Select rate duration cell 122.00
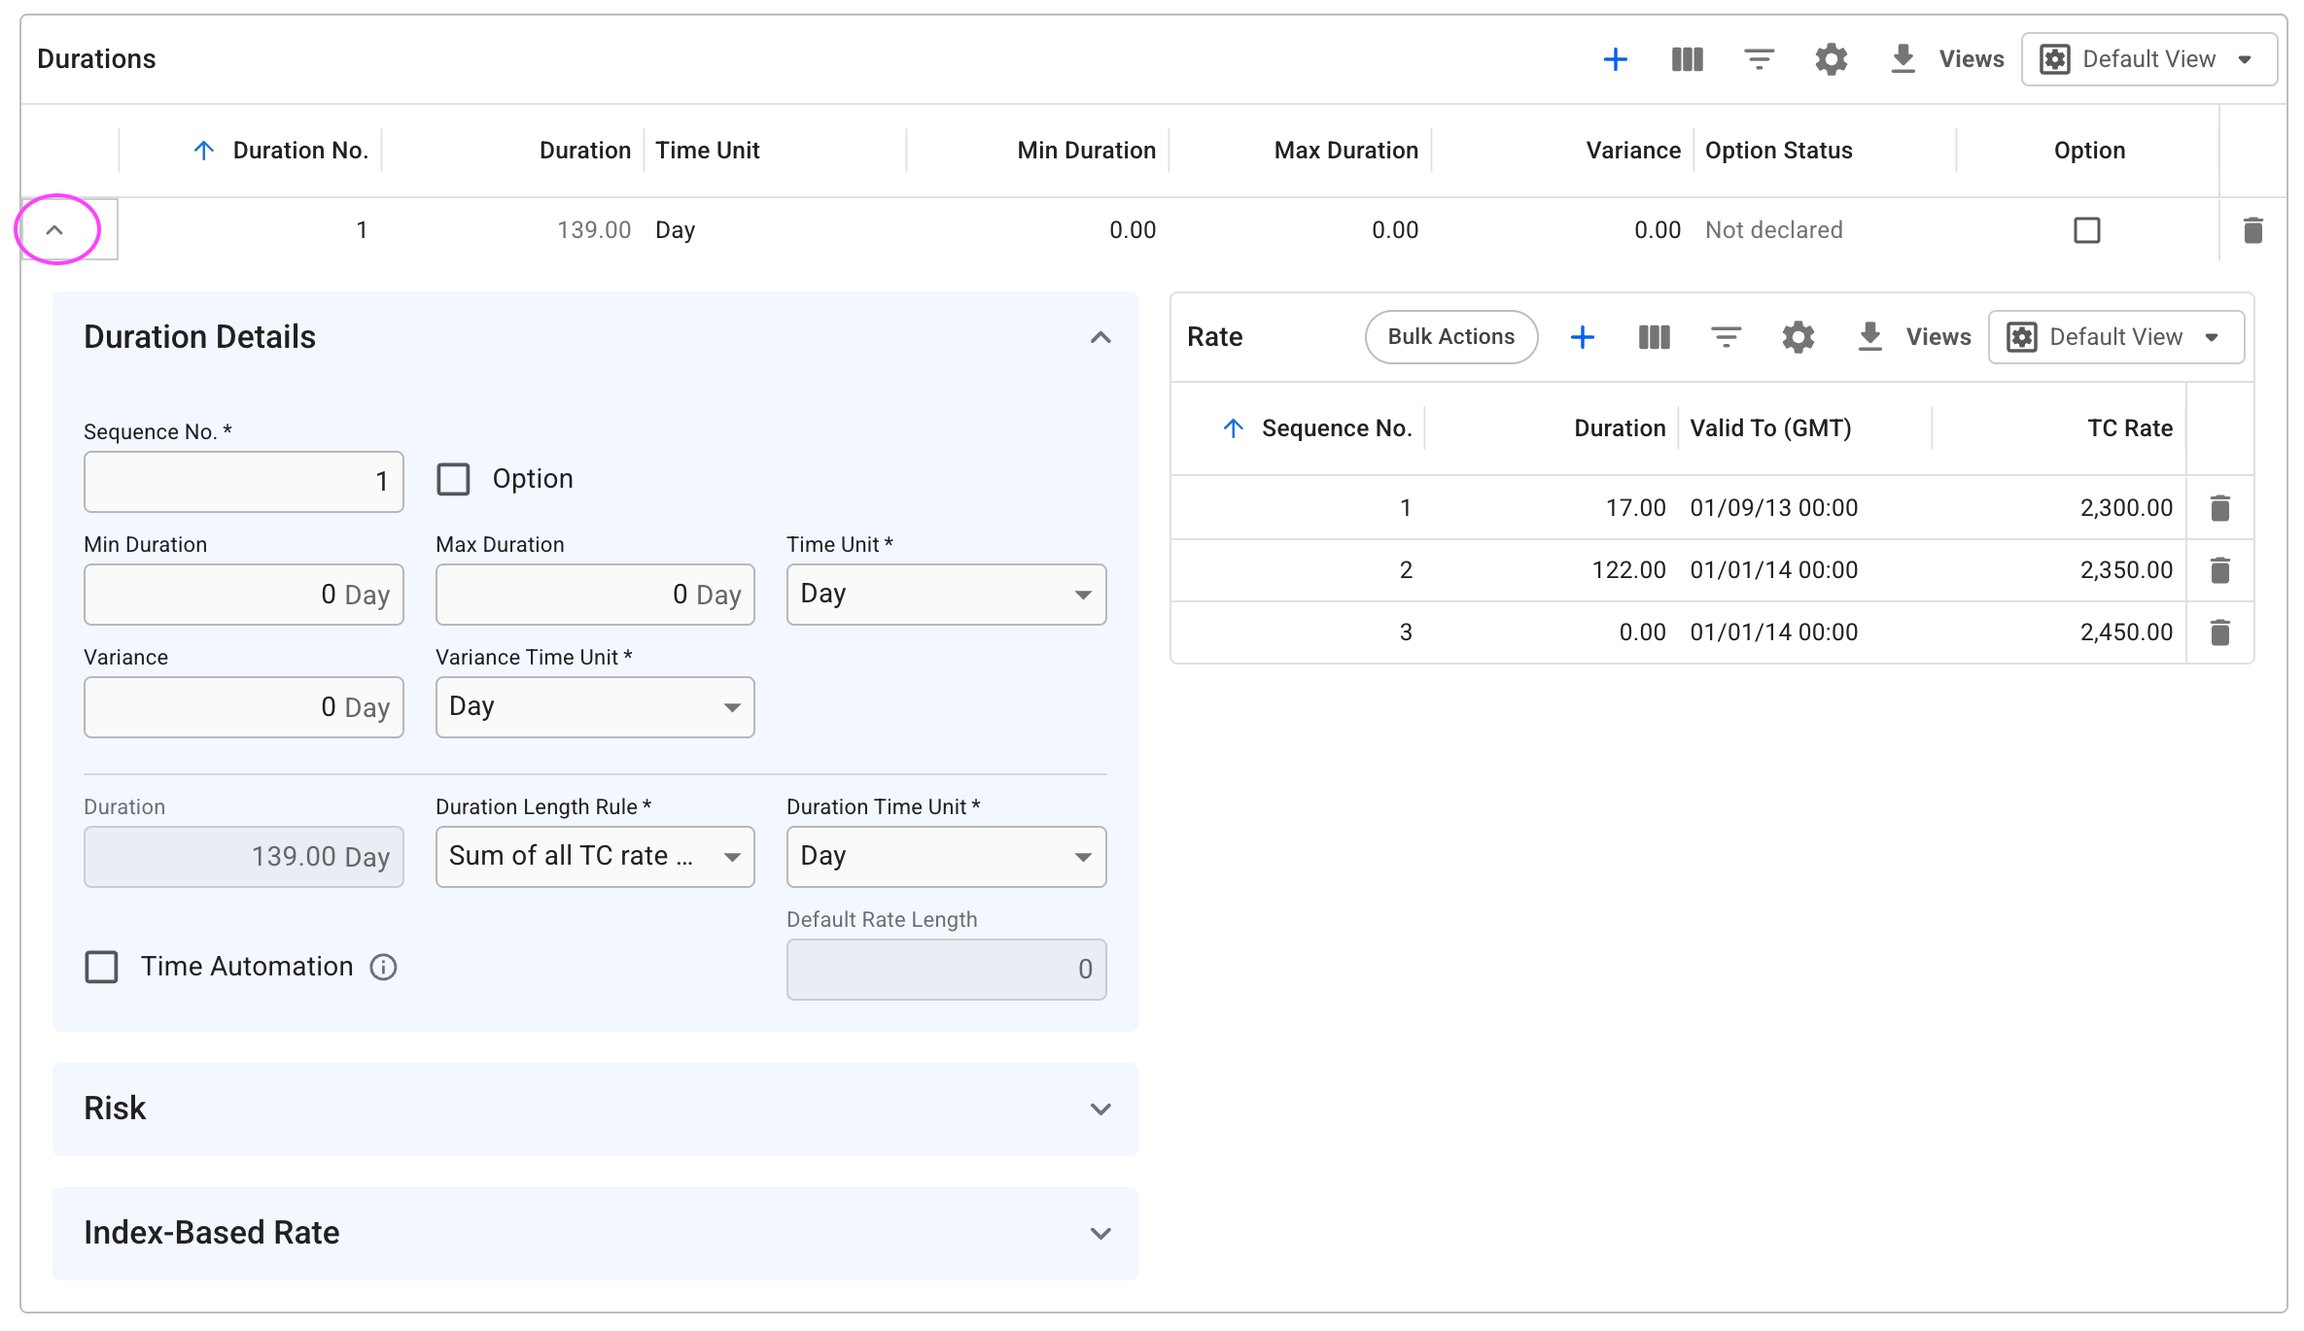The width and height of the screenshot is (2304, 1331). pyautogui.click(x=1629, y=570)
